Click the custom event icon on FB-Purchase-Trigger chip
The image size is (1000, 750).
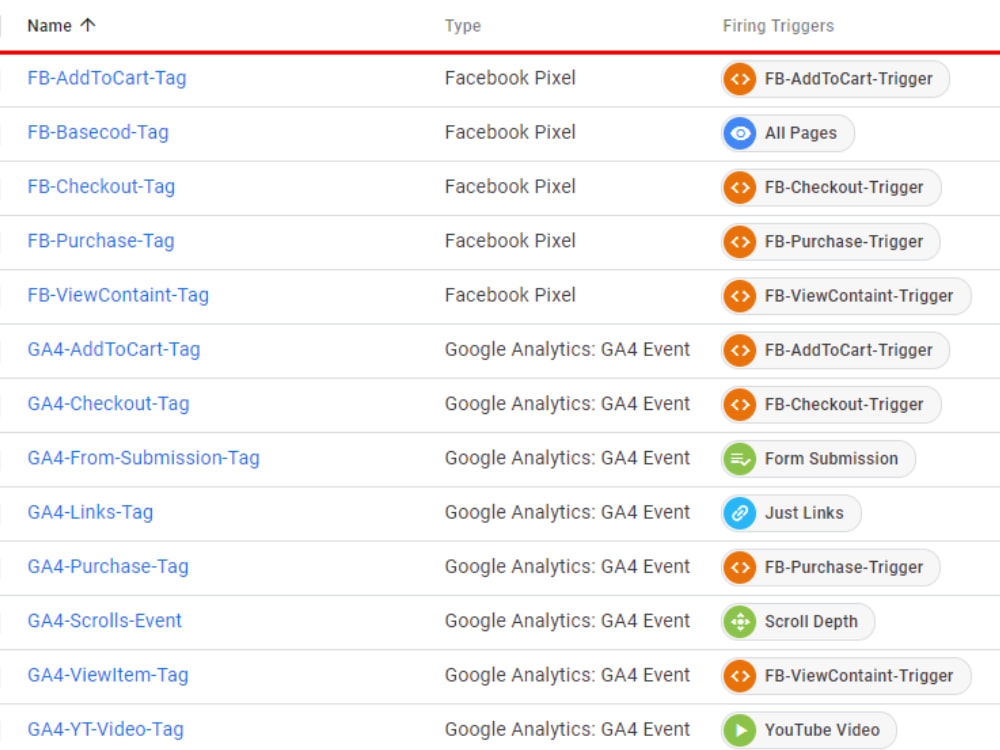(x=738, y=242)
